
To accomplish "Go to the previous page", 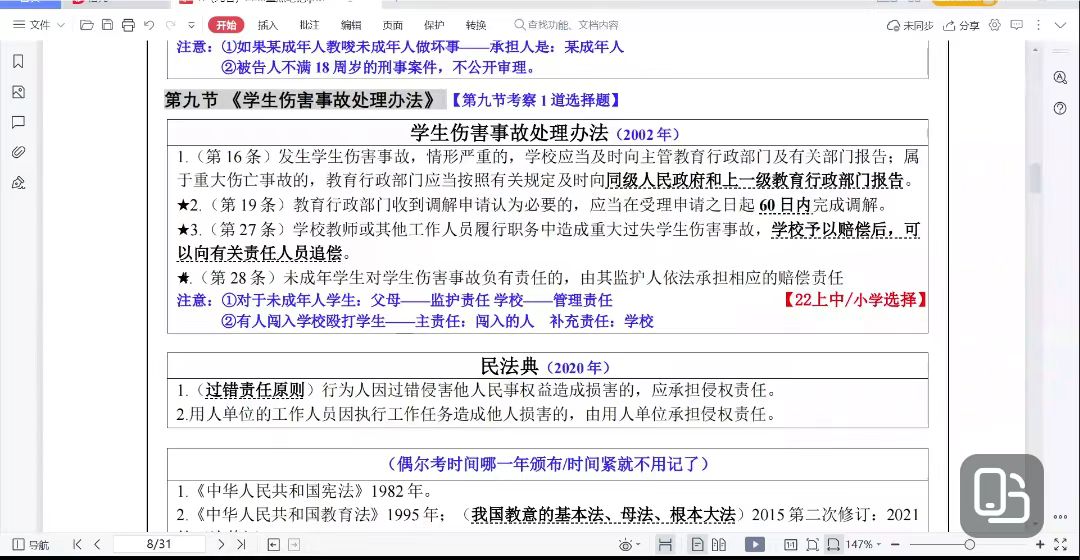I will (x=97, y=544).
